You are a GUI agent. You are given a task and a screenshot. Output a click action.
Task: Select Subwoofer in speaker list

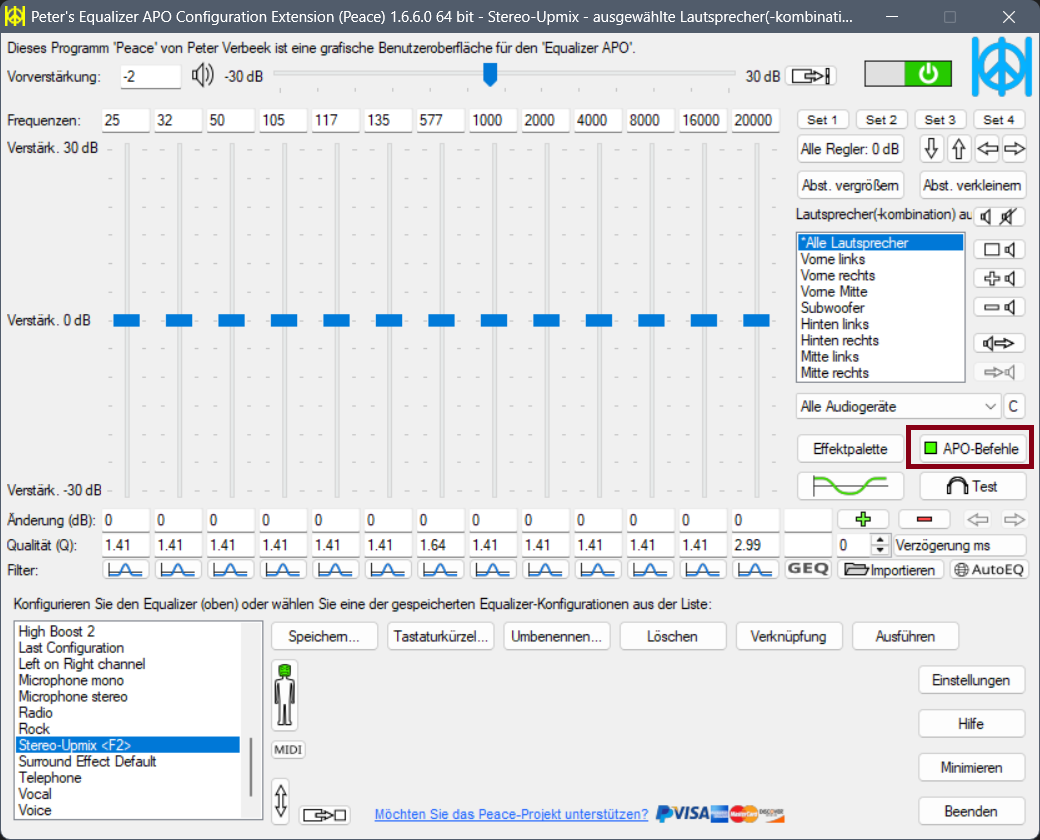pyautogui.click(x=879, y=308)
